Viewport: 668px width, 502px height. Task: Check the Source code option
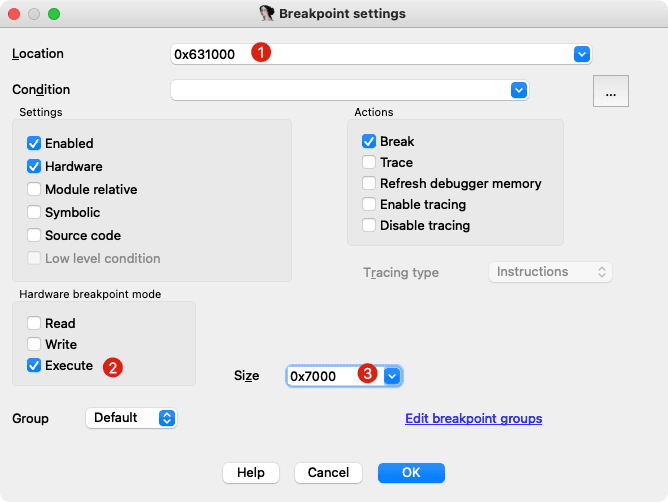coord(34,235)
